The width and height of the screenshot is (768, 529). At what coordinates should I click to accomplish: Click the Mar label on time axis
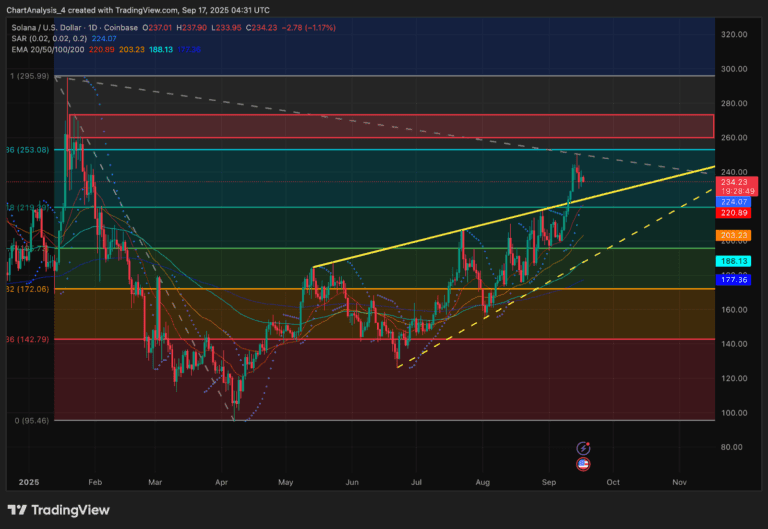click(x=155, y=482)
